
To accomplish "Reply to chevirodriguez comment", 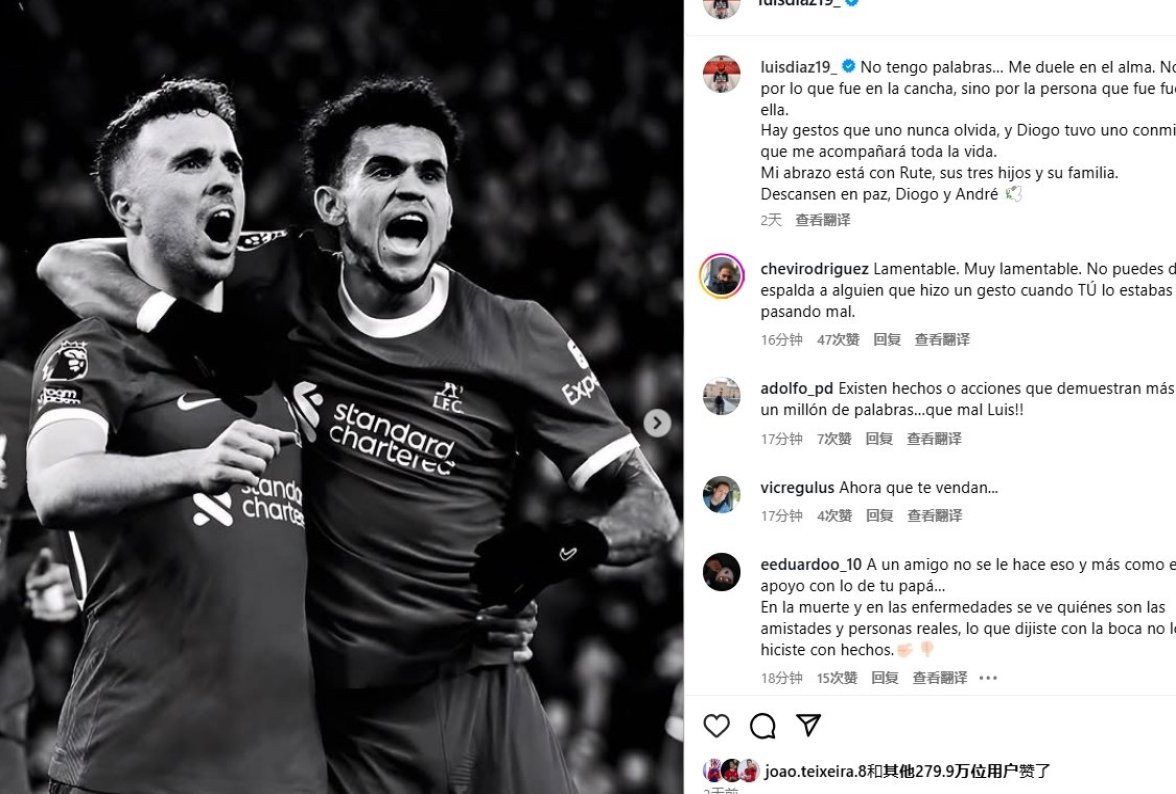I will 886,340.
